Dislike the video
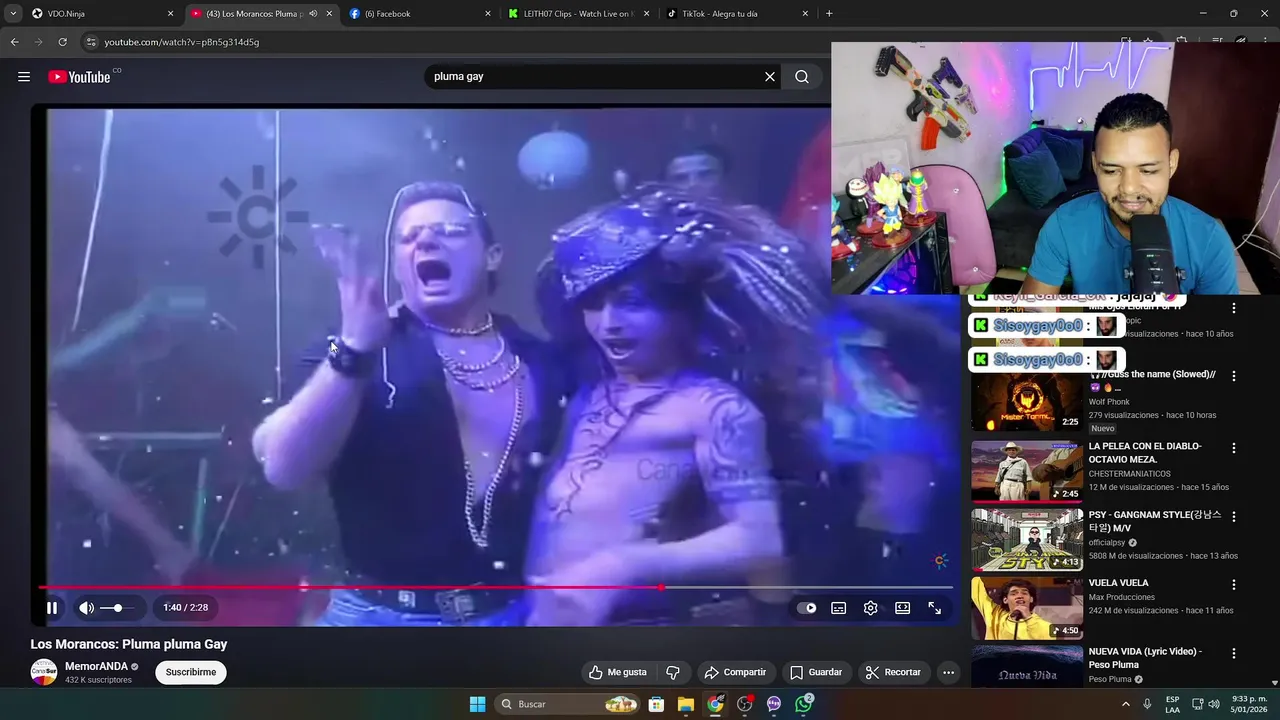The width and height of the screenshot is (1280, 720). 673,672
